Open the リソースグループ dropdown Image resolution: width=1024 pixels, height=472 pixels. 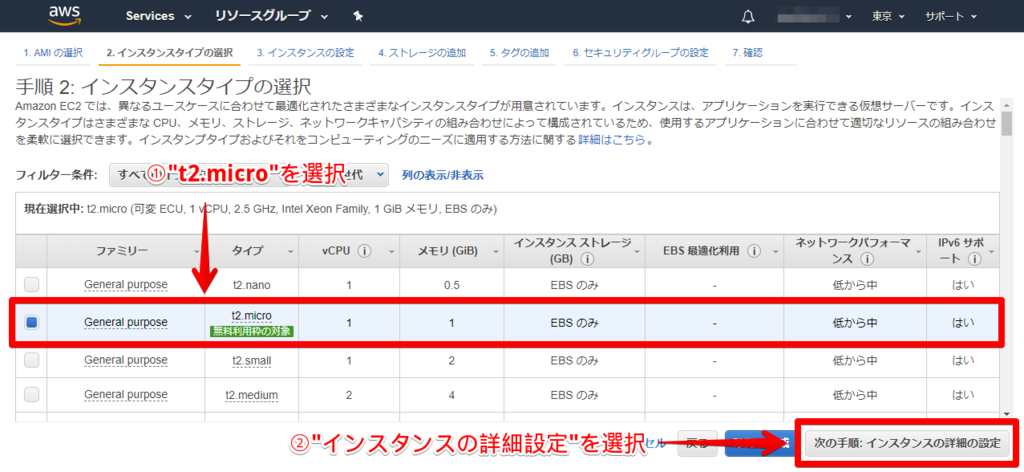(272, 16)
